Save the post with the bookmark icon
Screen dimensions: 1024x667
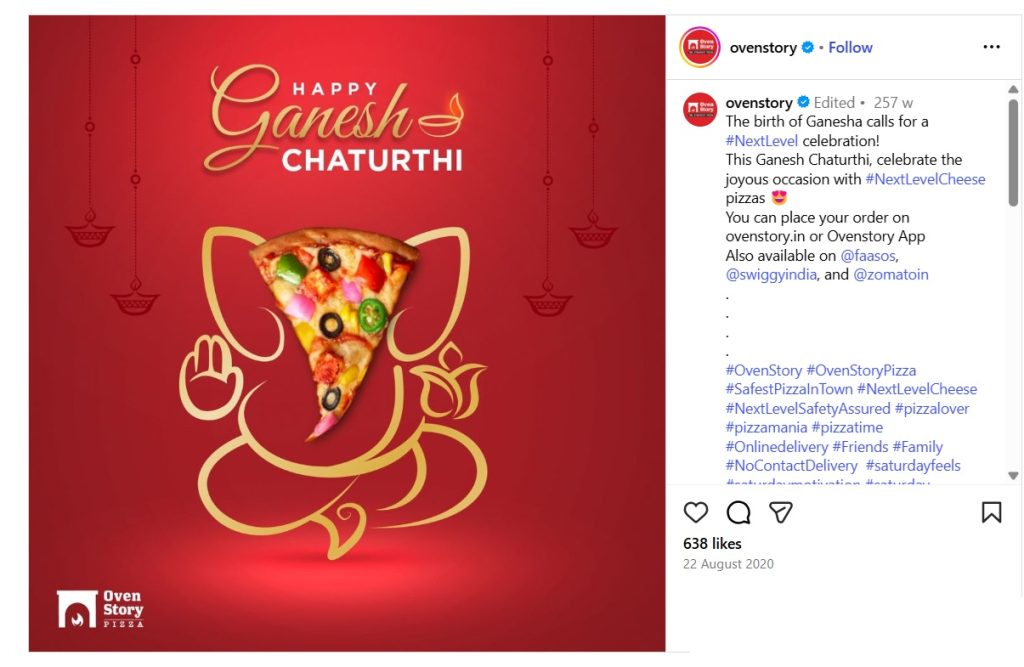tap(991, 512)
